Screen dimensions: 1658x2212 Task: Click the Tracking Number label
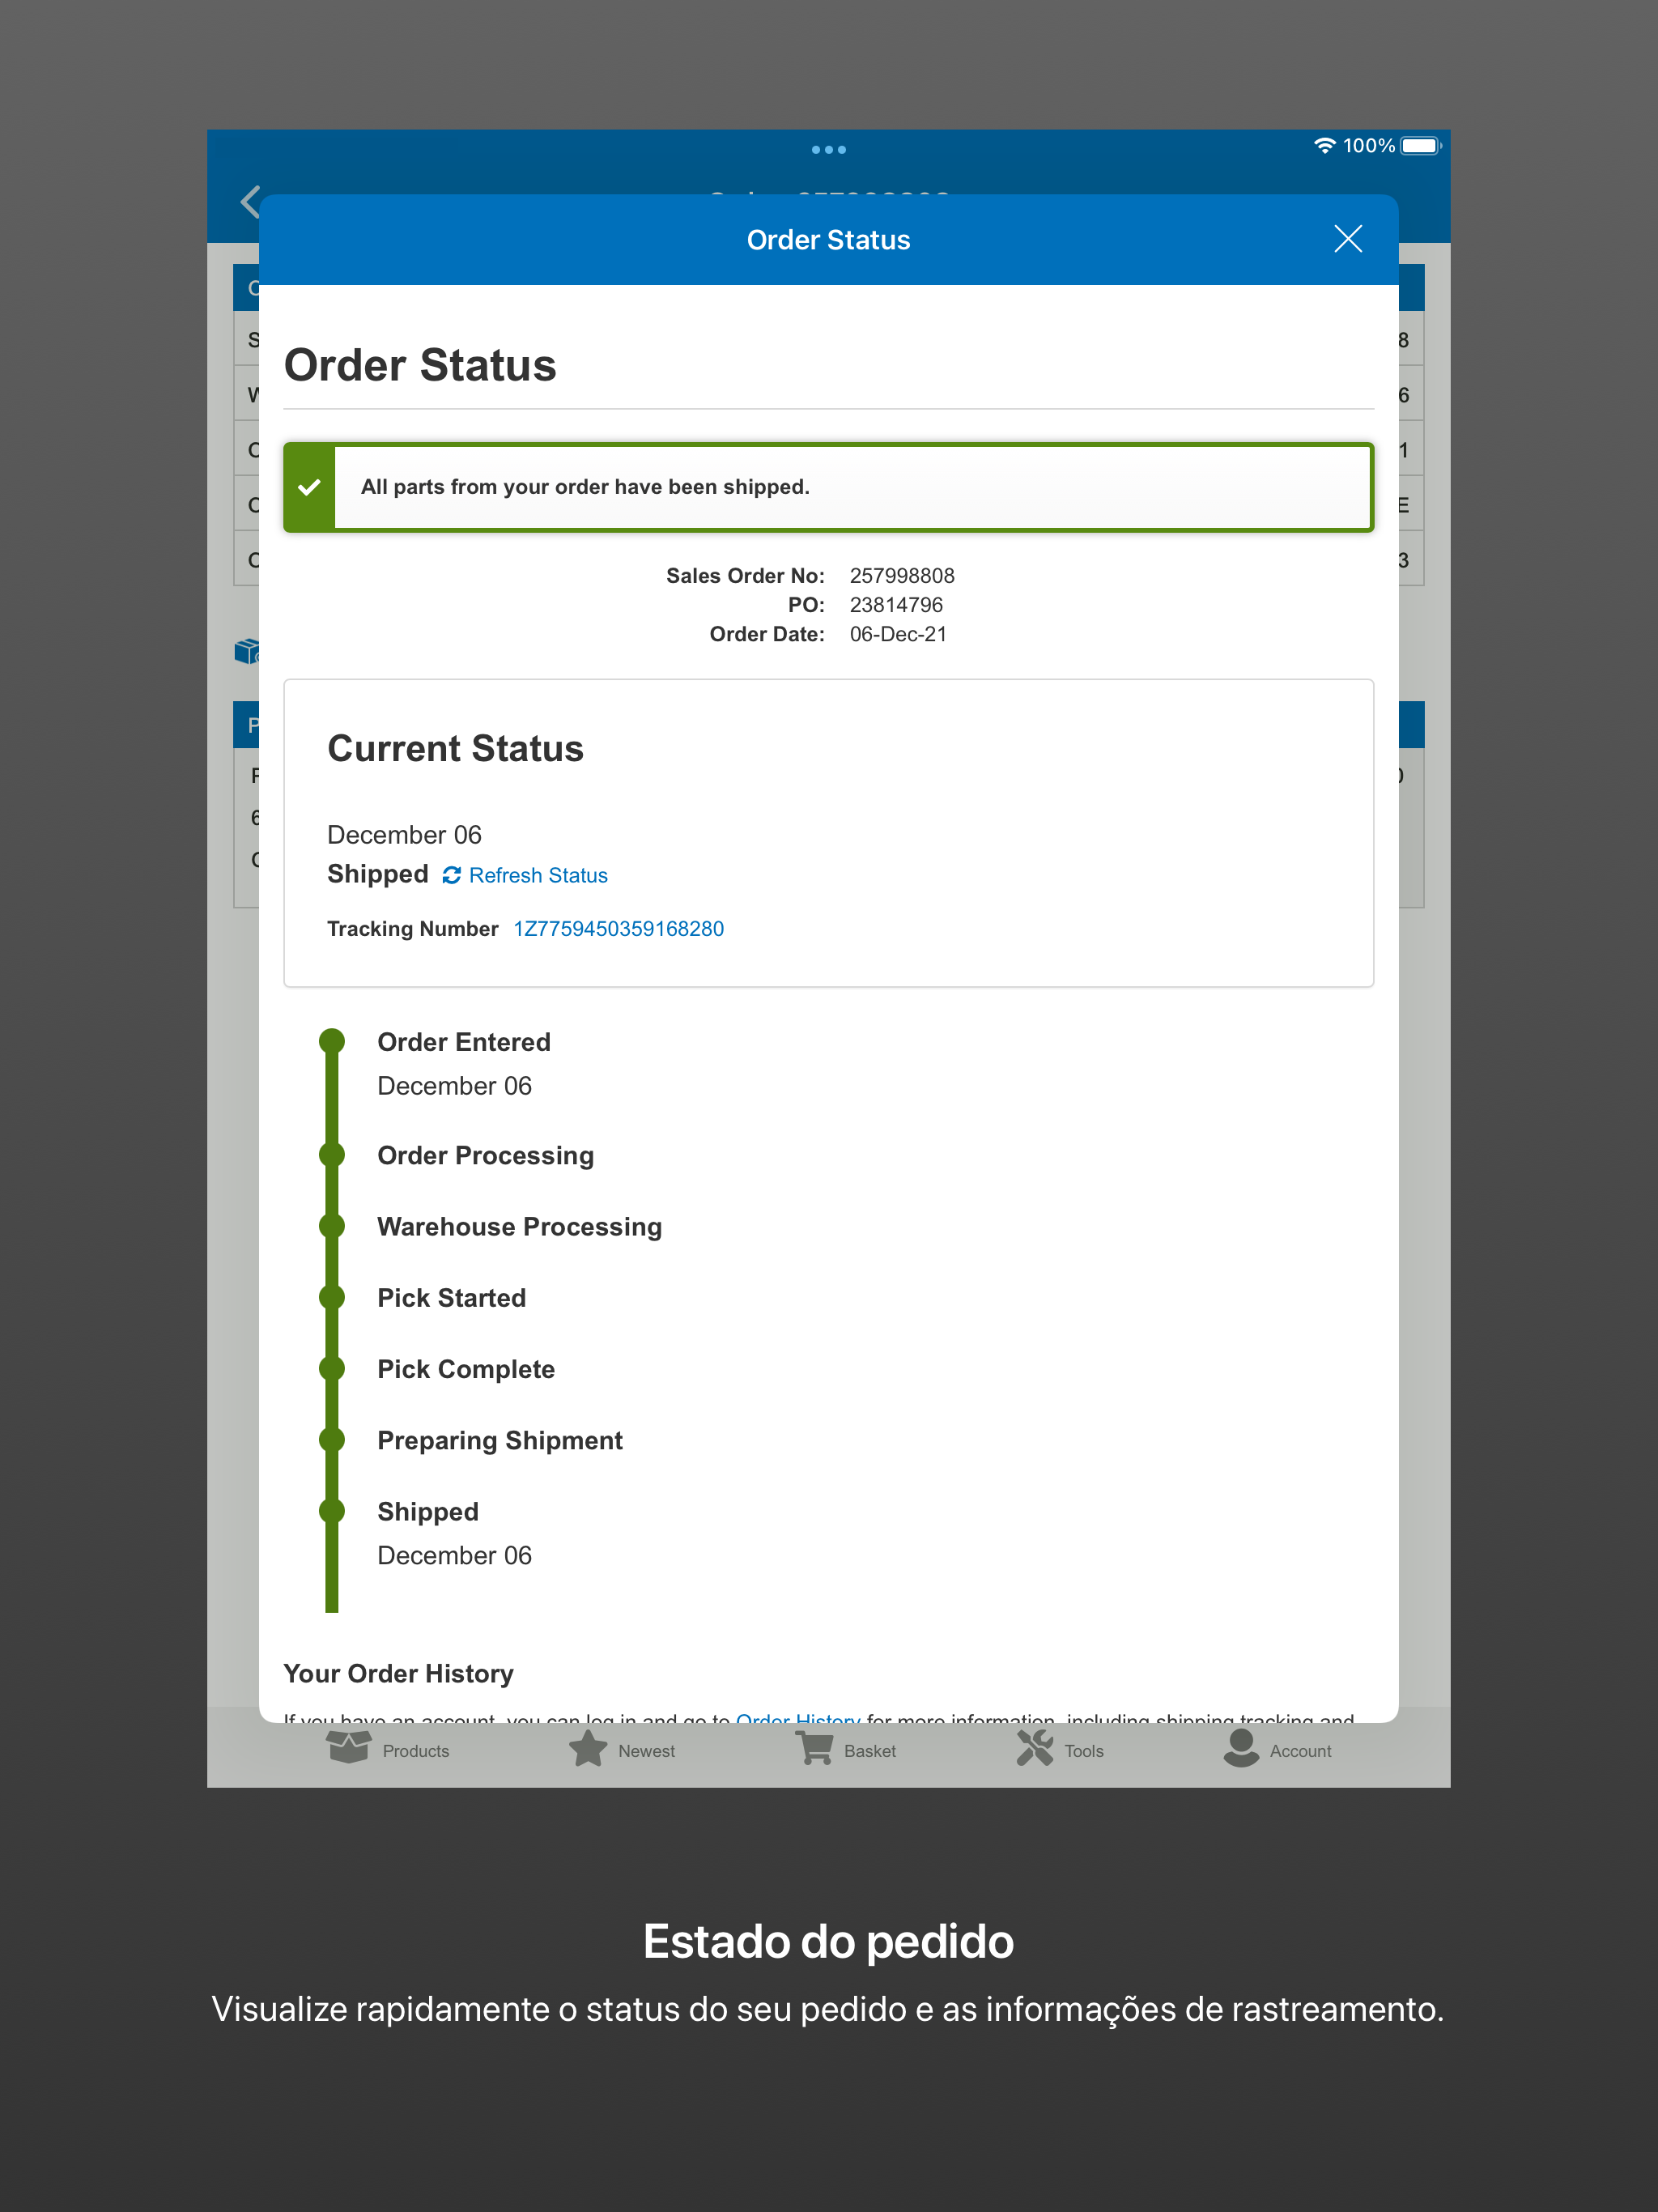412,929
